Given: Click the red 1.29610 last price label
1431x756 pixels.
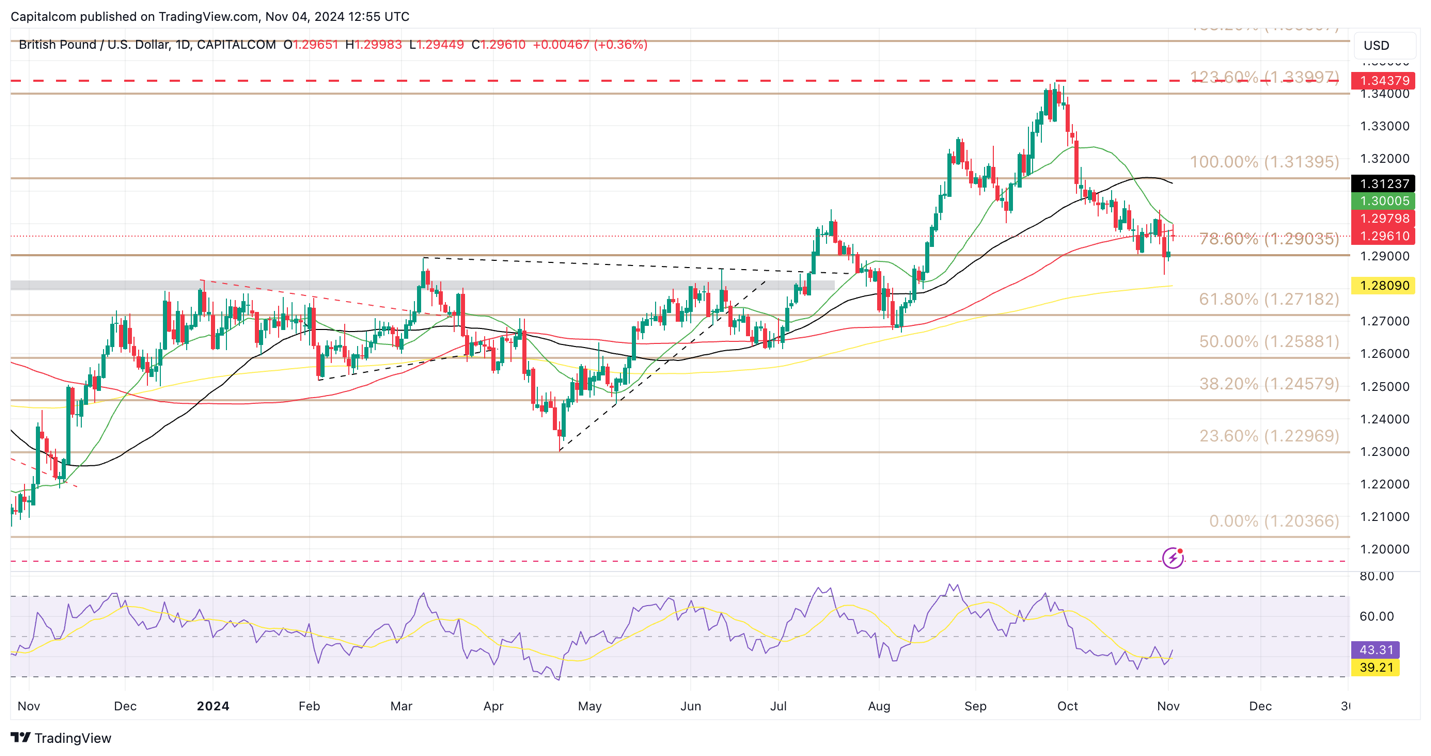Looking at the screenshot, I should [x=1382, y=237].
